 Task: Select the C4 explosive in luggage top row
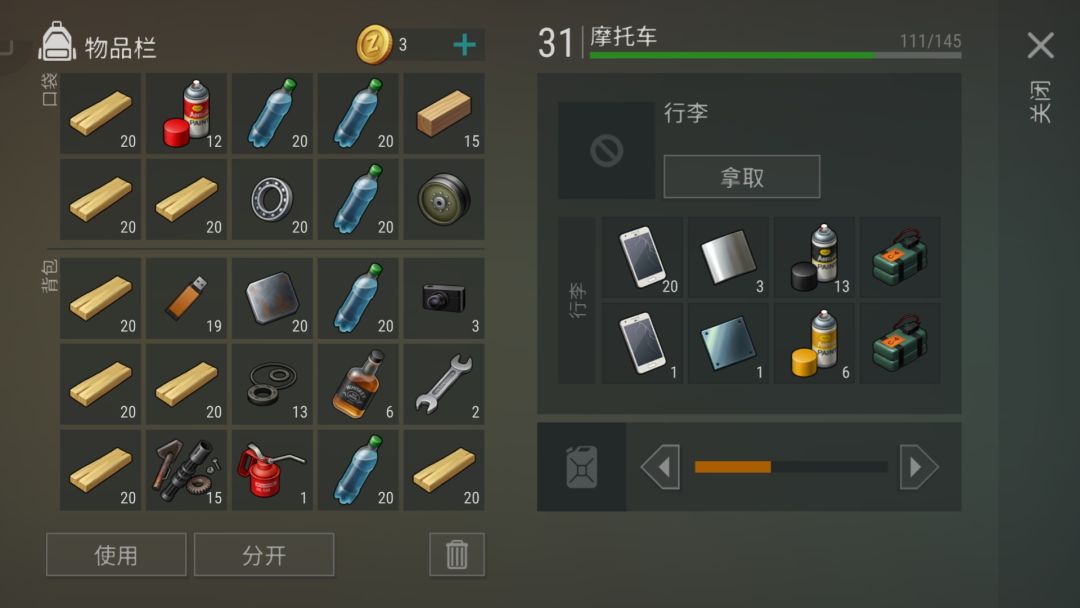tap(900, 258)
